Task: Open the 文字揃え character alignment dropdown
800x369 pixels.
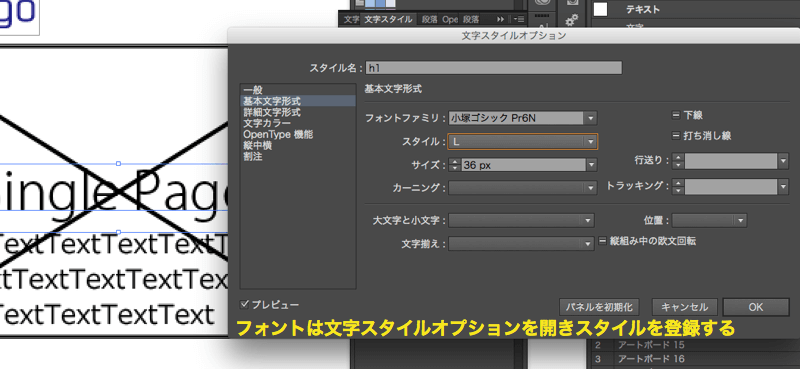Action: (521, 244)
